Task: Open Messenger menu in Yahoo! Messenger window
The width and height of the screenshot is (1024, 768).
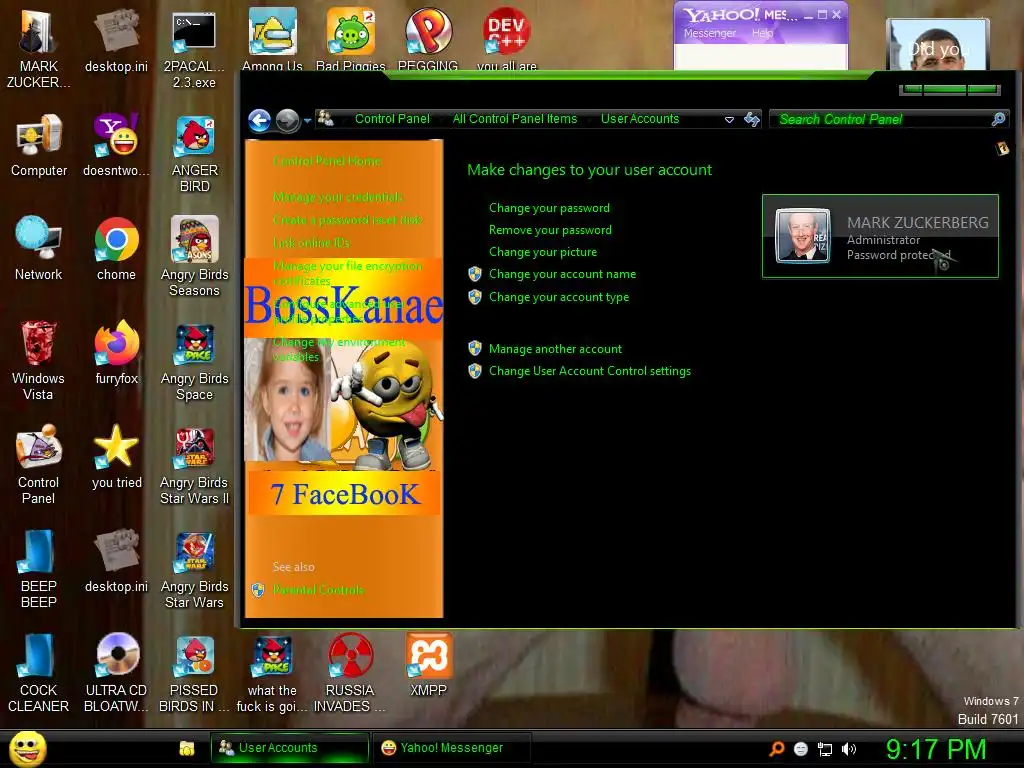Action: [x=709, y=33]
